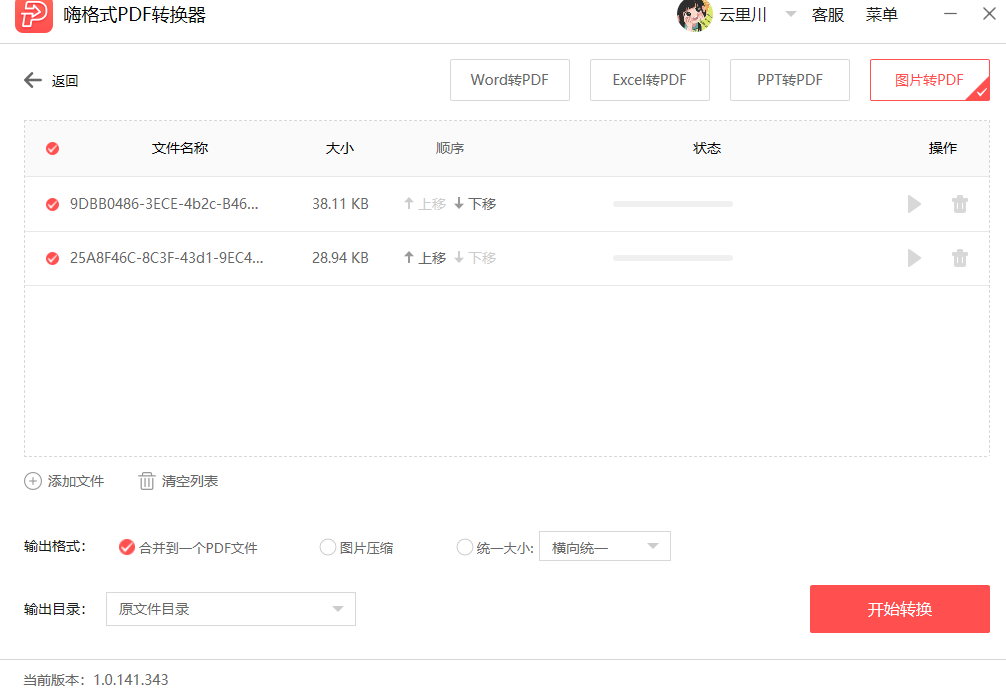
Task: Click the disabled 下移 in the 25A8F46C row
Action: [475, 258]
